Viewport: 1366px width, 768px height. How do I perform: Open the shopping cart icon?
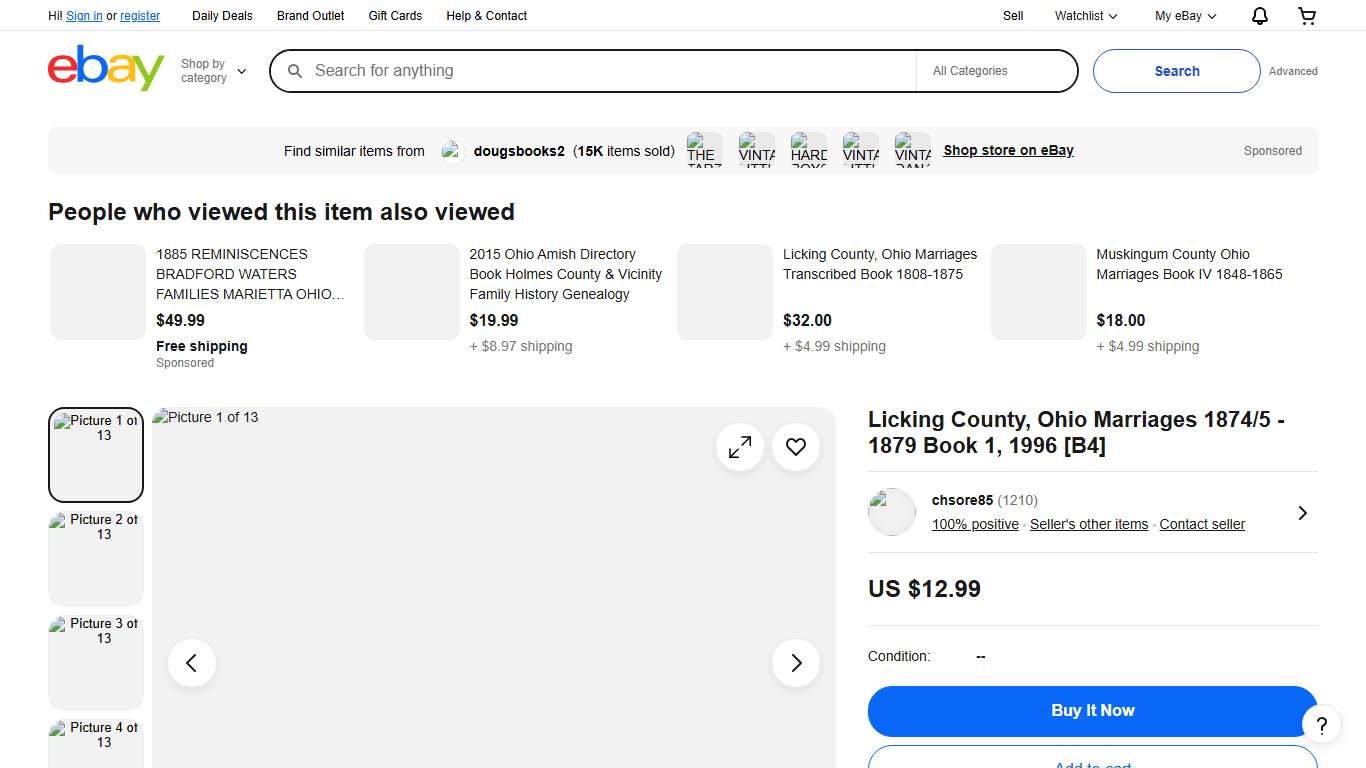tap(1306, 15)
